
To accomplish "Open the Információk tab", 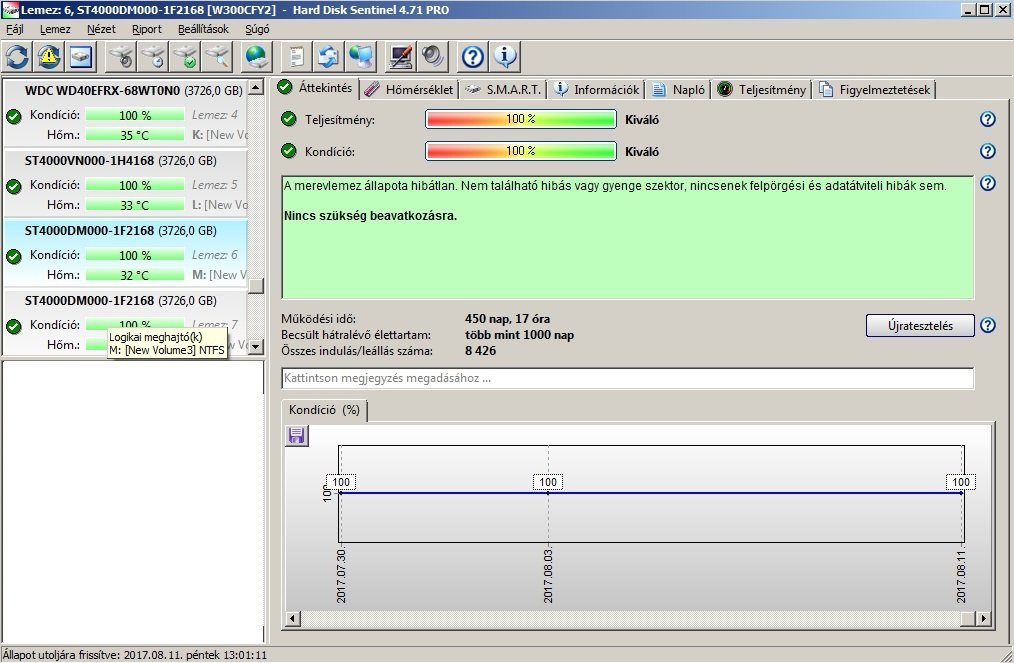I will [x=596, y=90].
